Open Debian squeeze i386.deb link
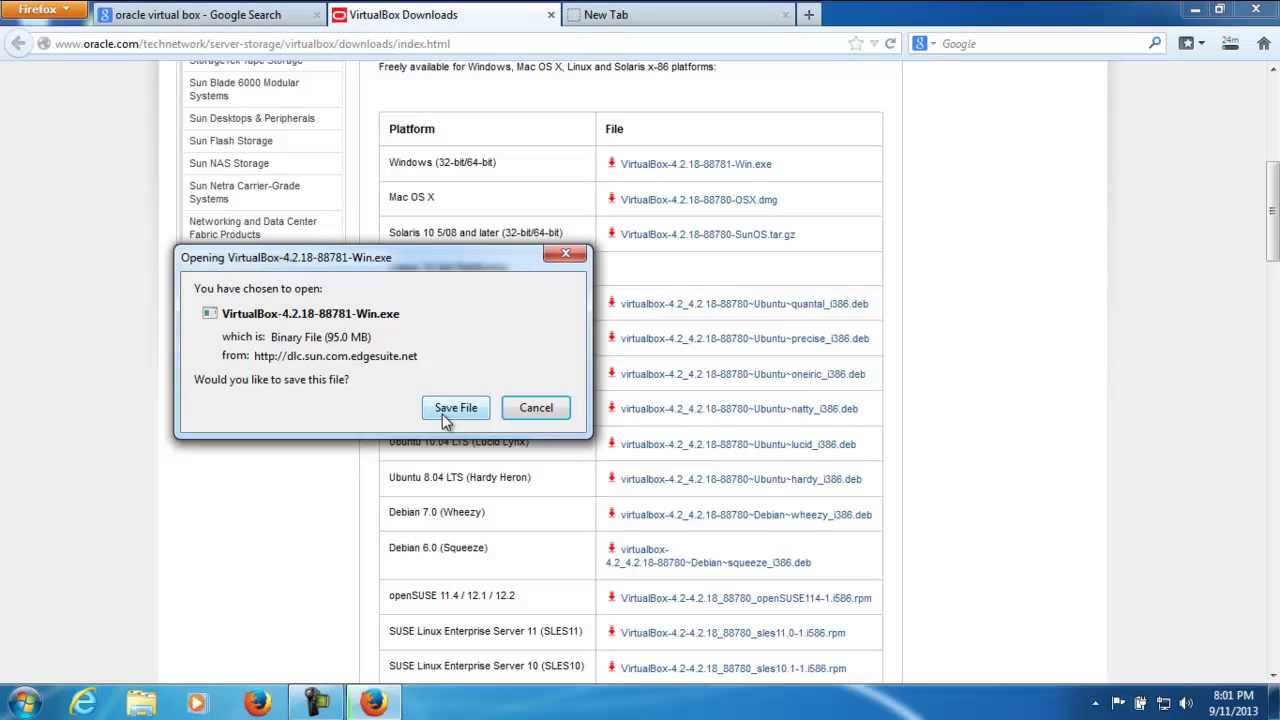The width and height of the screenshot is (1280, 720). click(x=708, y=556)
